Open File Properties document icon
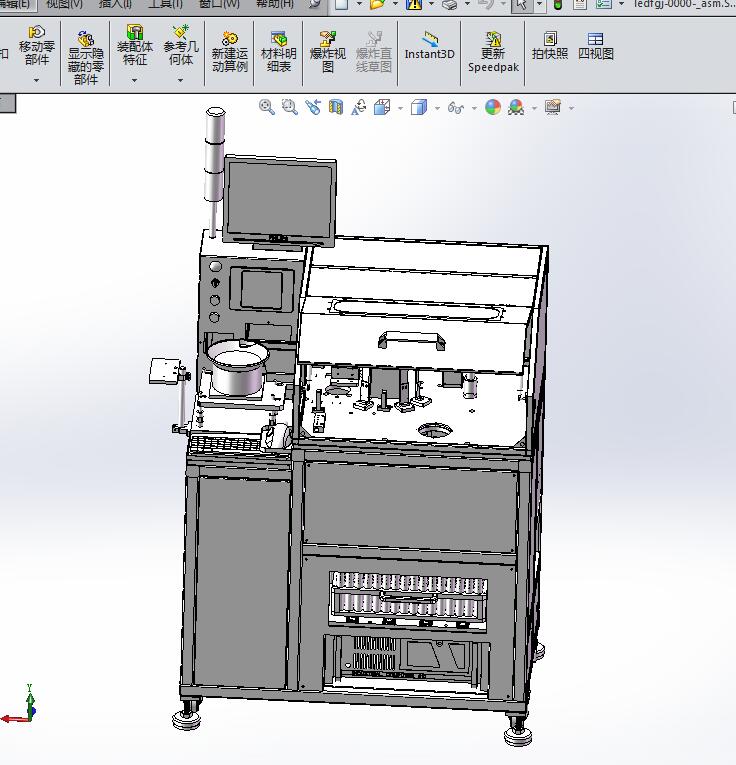This screenshot has width=736, height=765. click(x=580, y=4)
